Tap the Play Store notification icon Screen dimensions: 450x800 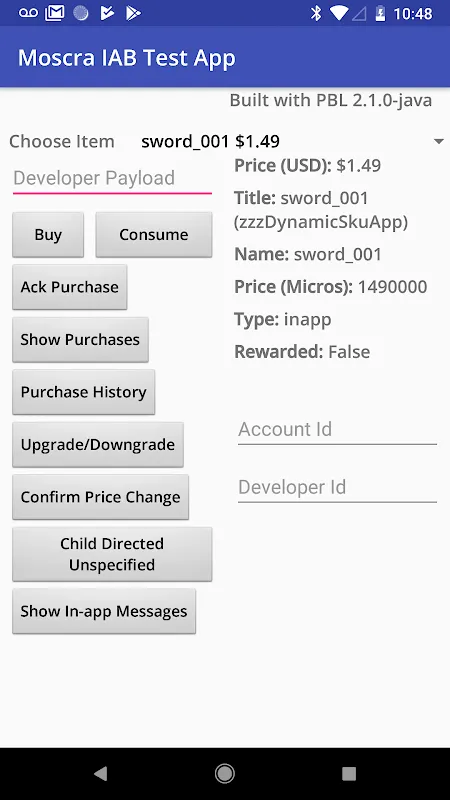click(133, 13)
